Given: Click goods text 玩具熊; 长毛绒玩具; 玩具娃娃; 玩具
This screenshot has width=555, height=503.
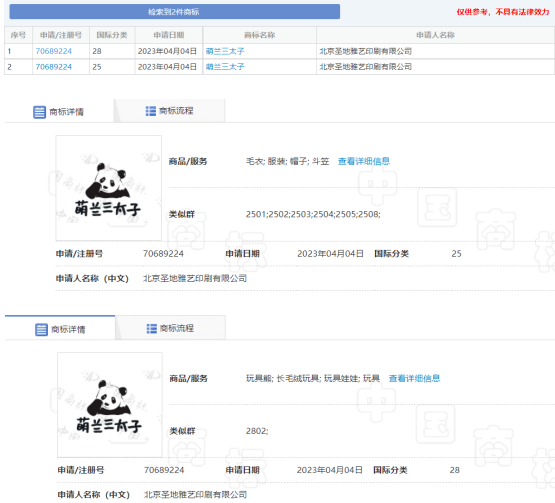Looking at the screenshot, I should click(313, 378).
